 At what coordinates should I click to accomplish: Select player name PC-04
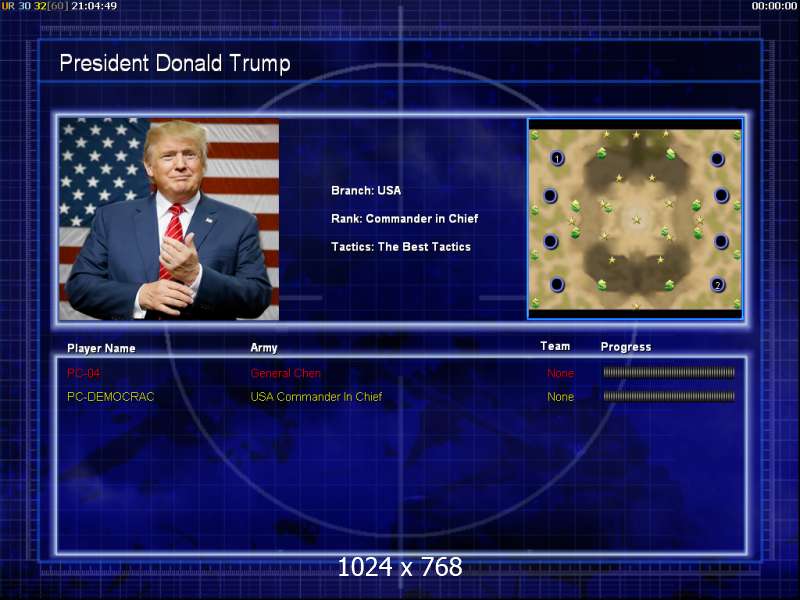pos(83,373)
